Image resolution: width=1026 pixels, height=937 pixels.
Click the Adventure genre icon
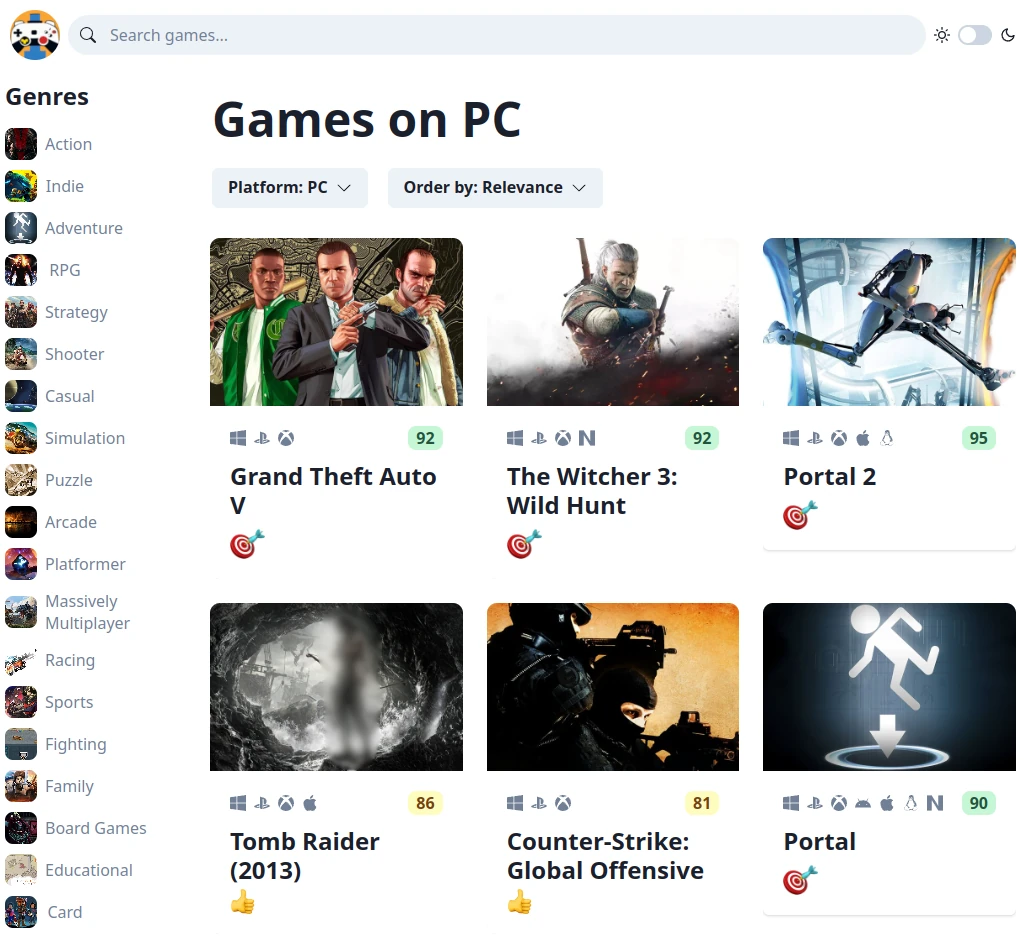click(21, 228)
